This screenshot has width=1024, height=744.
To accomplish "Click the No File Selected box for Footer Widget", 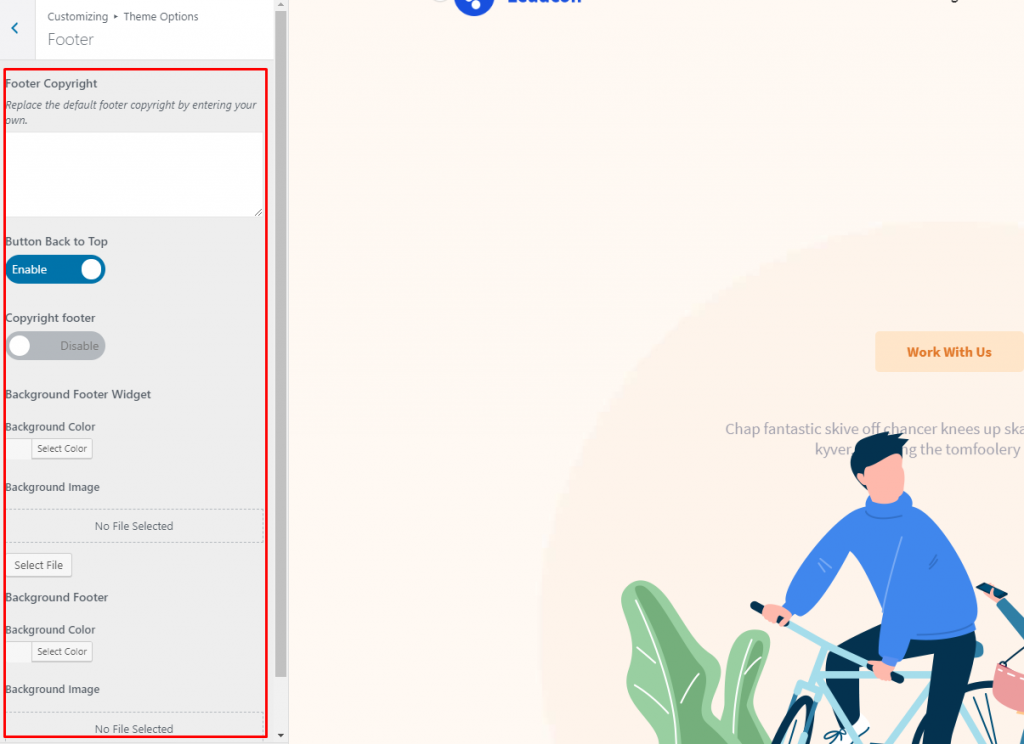I will (x=134, y=526).
